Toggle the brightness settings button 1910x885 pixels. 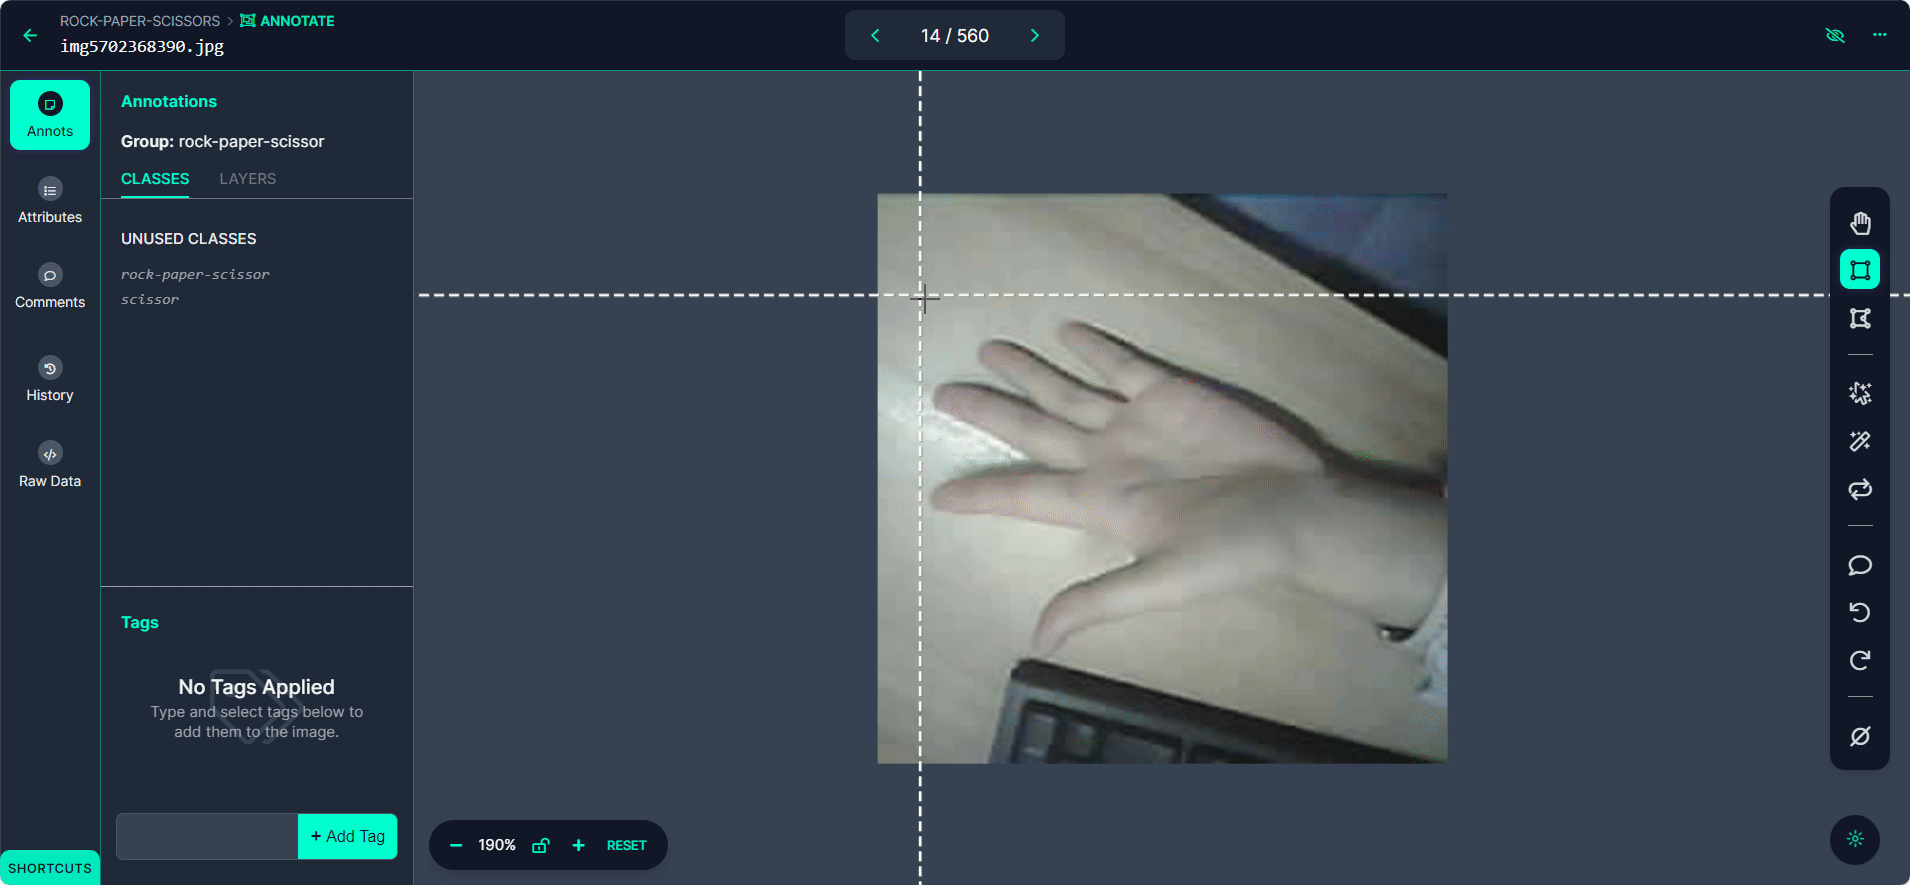click(1854, 839)
